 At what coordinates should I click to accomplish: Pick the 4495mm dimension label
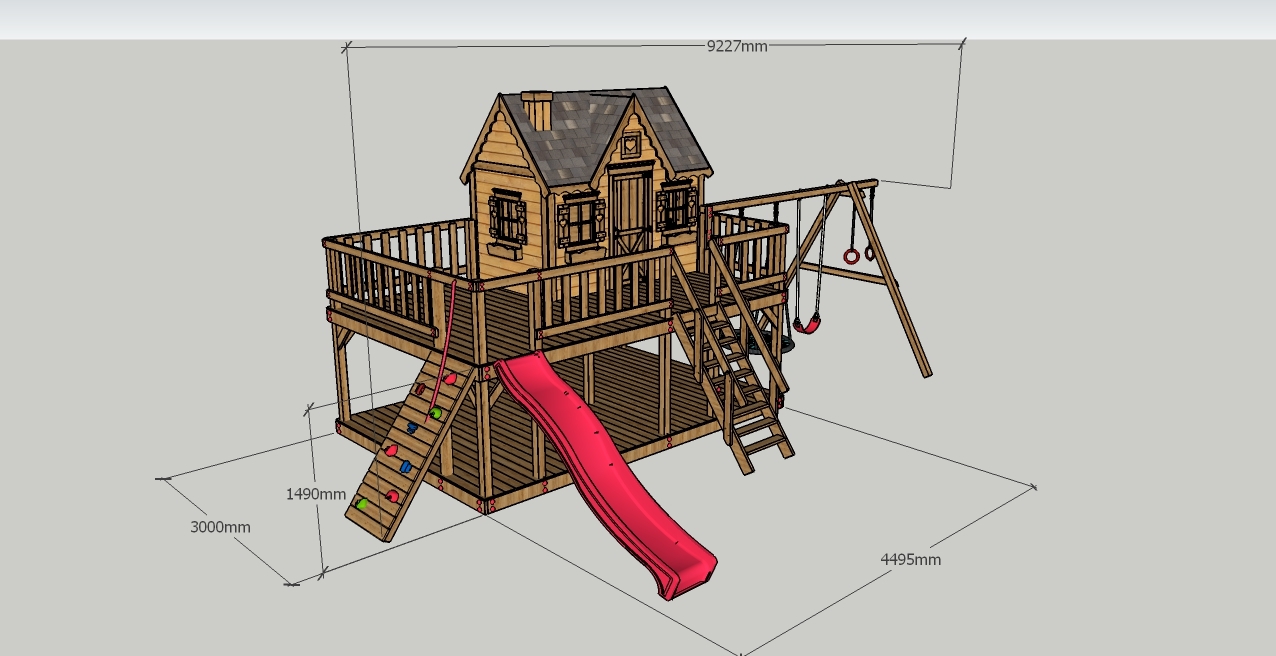[911, 560]
